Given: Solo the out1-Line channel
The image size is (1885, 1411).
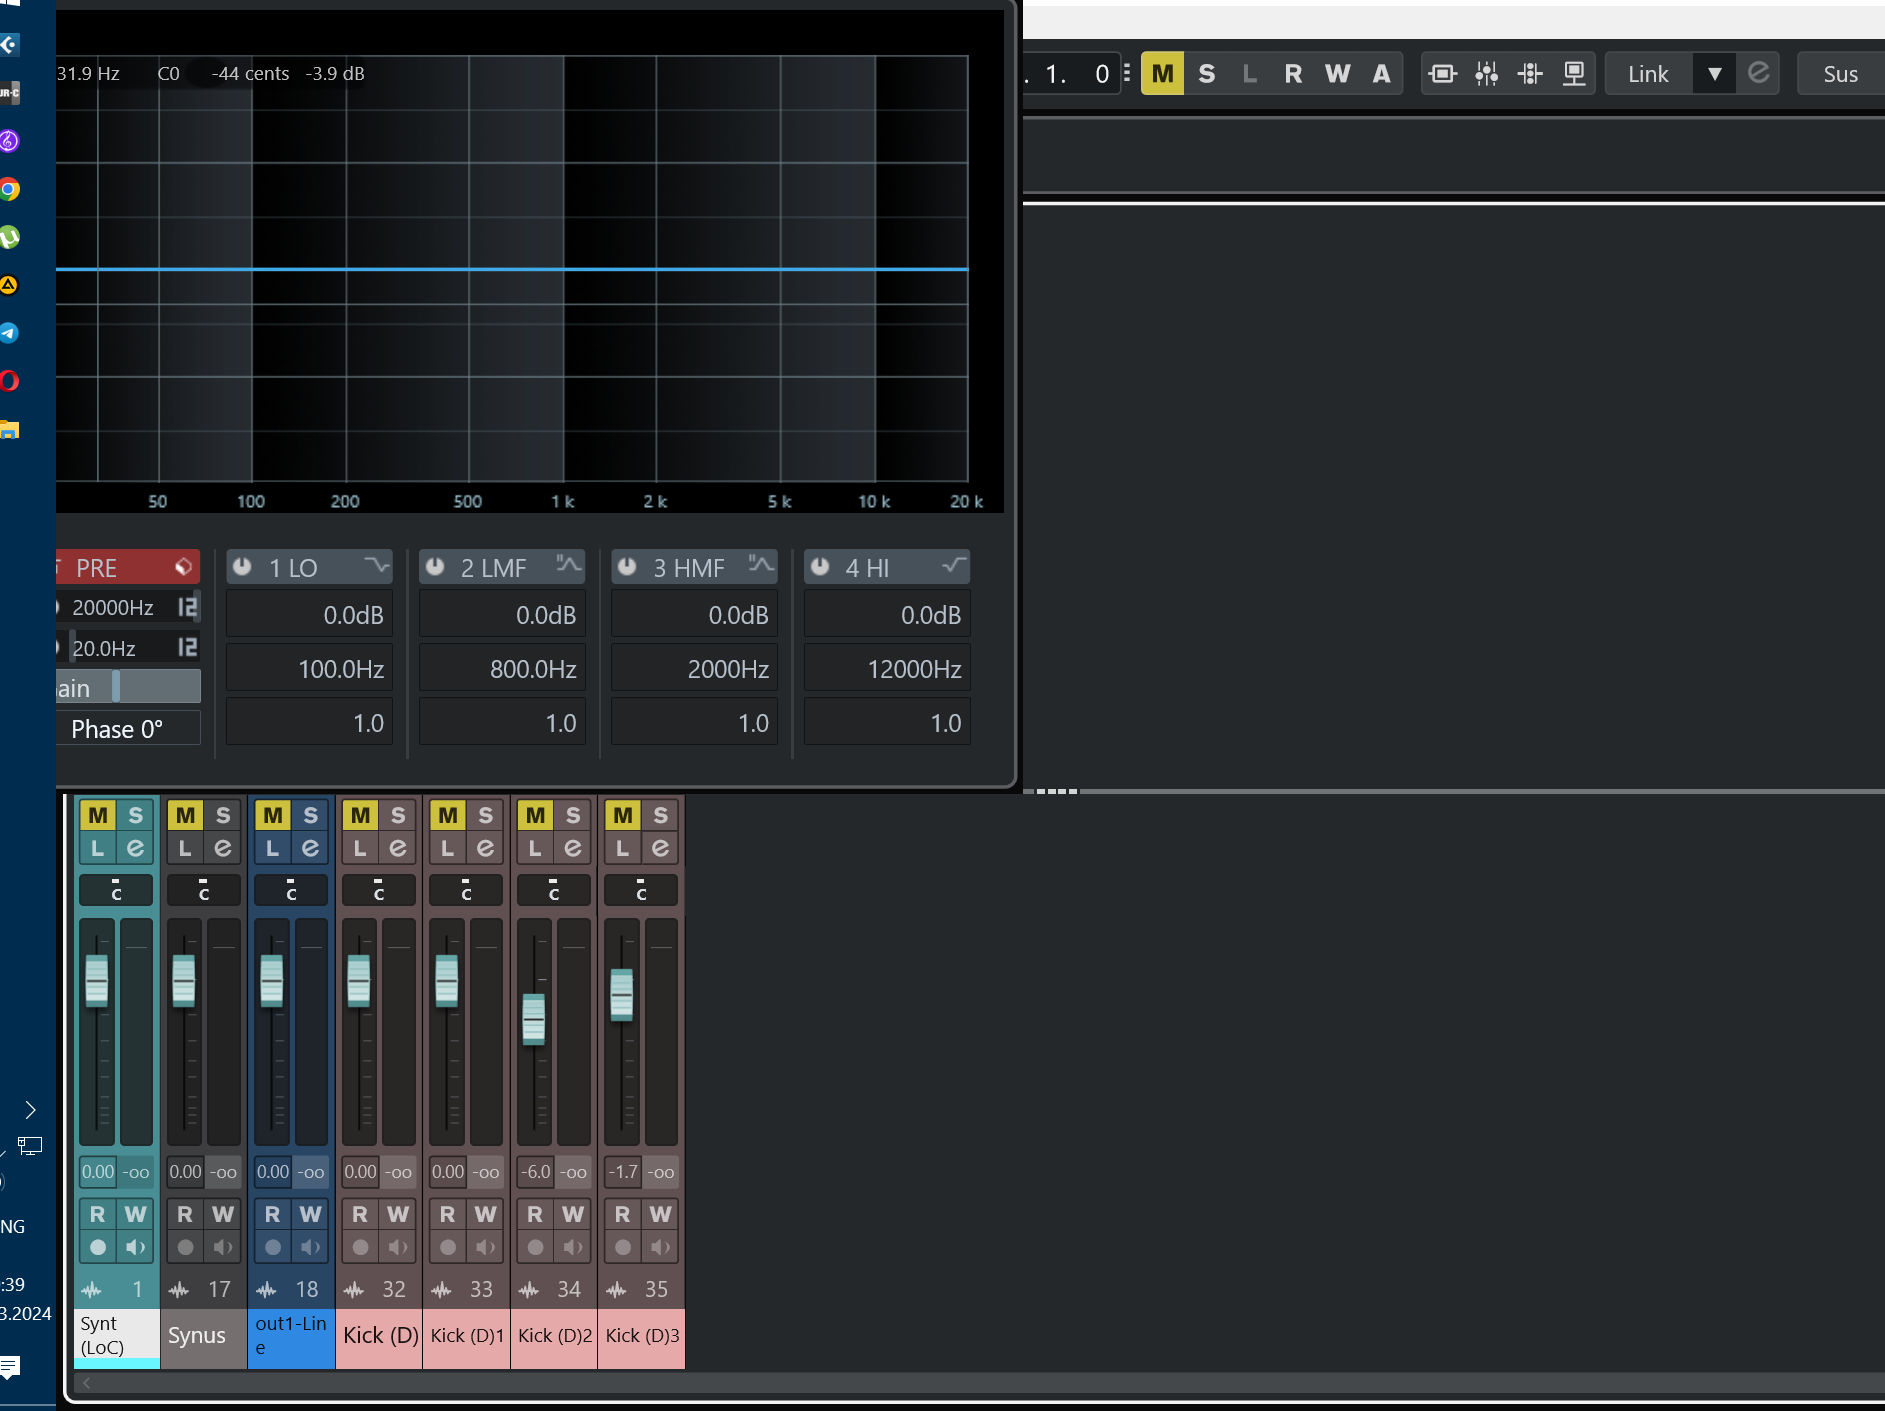Looking at the screenshot, I should tap(311, 815).
